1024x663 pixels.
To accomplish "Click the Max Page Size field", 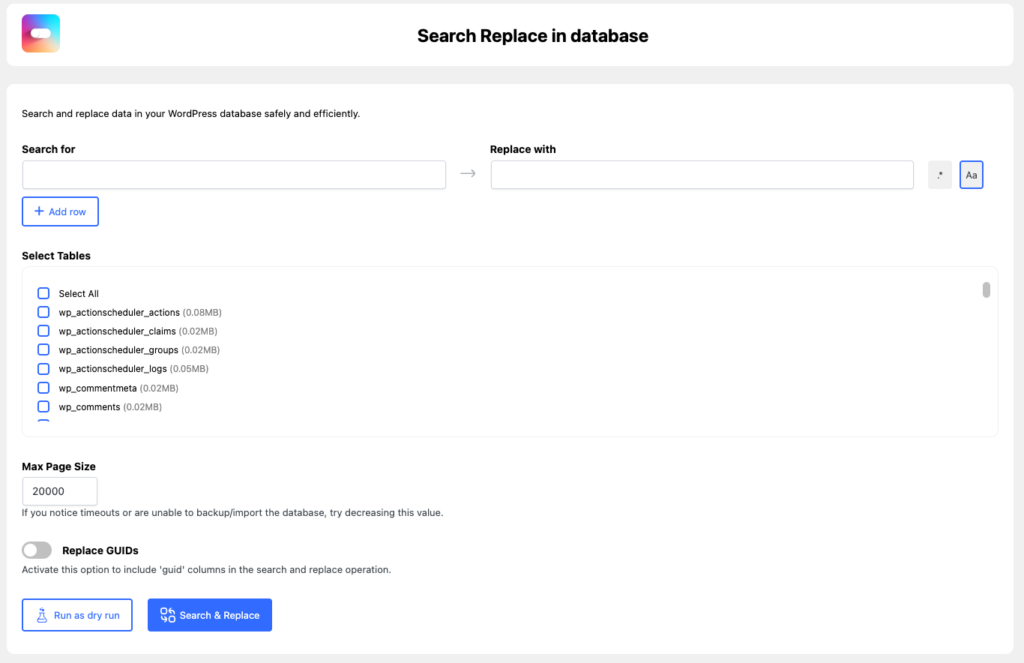I will pyautogui.click(x=59, y=491).
